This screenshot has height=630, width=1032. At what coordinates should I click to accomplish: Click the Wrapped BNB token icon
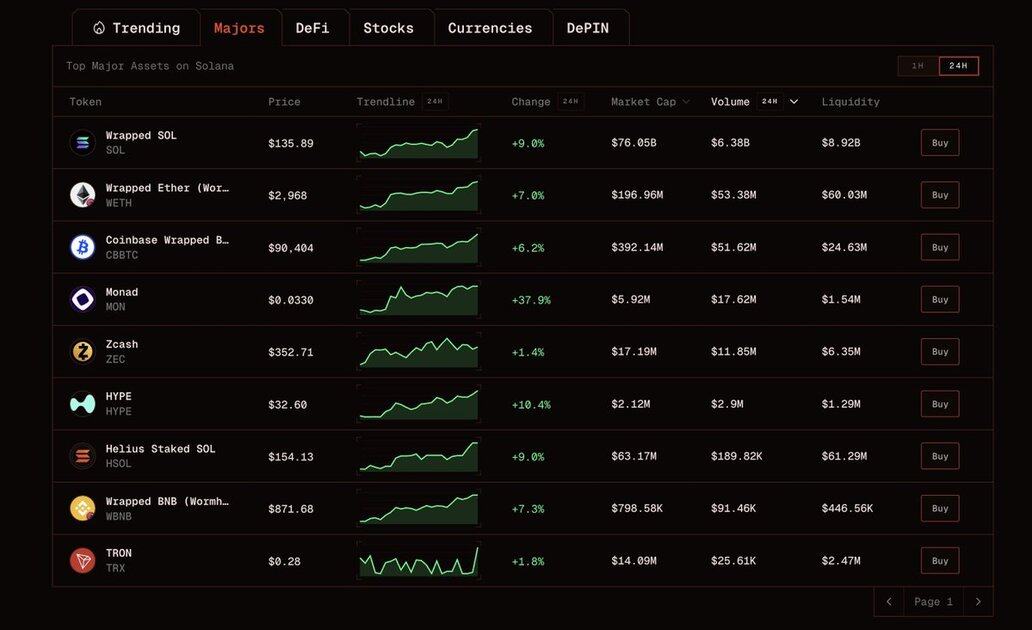coord(82,508)
